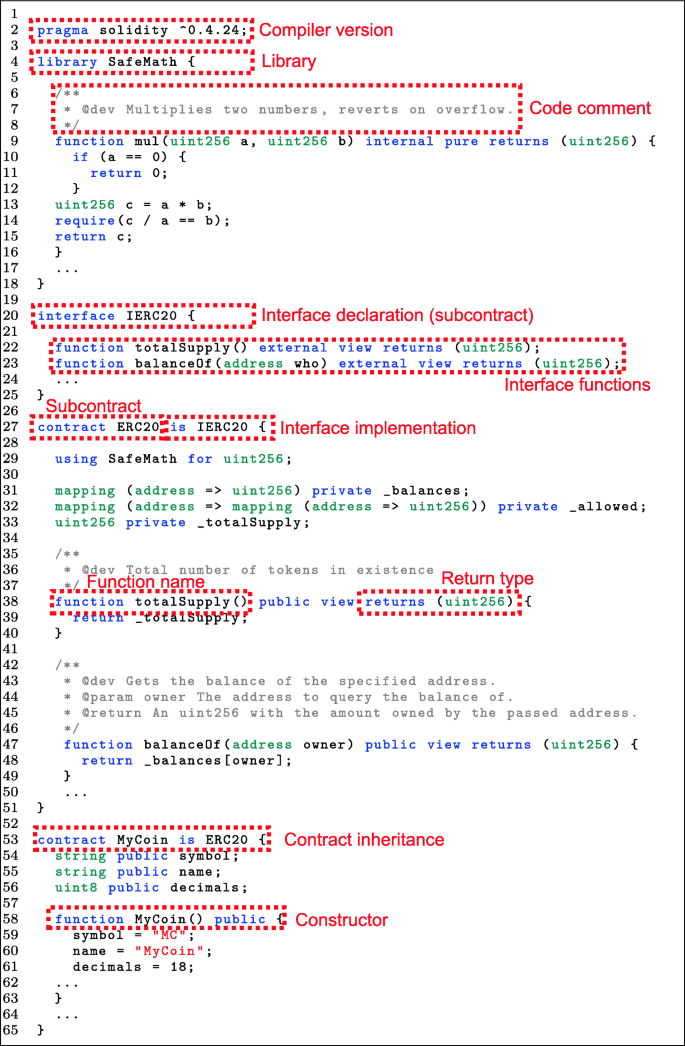This screenshot has width=685, height=1046.
Task: Click the "function mul(uint256 a, uint256 b)" line
Action: [356, 141]
